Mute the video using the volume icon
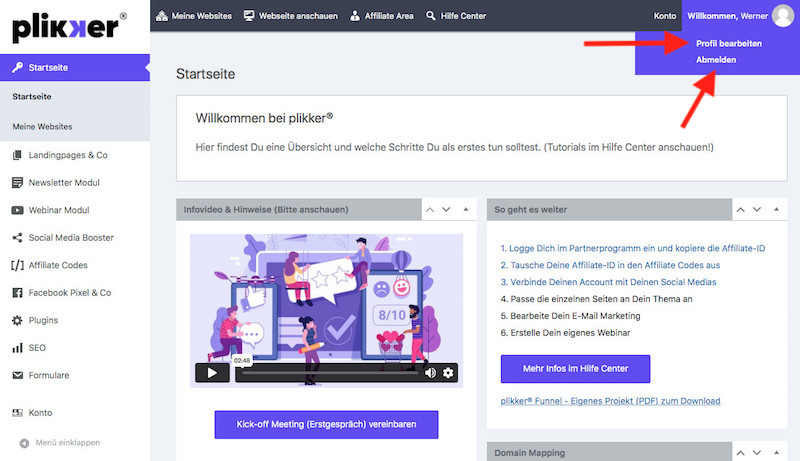This screenshot has width=800, height=461. point(431,373)
